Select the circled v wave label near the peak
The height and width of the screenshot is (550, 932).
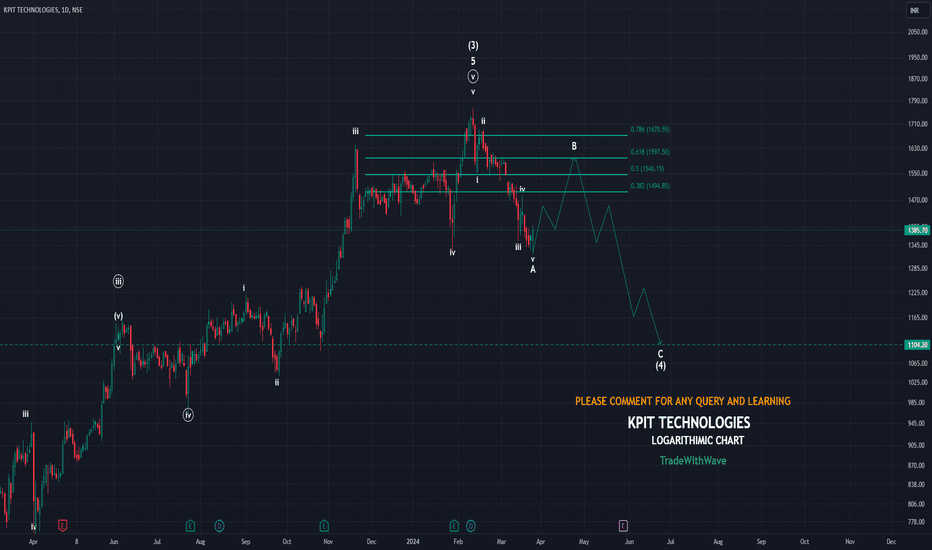click(473, 77)
